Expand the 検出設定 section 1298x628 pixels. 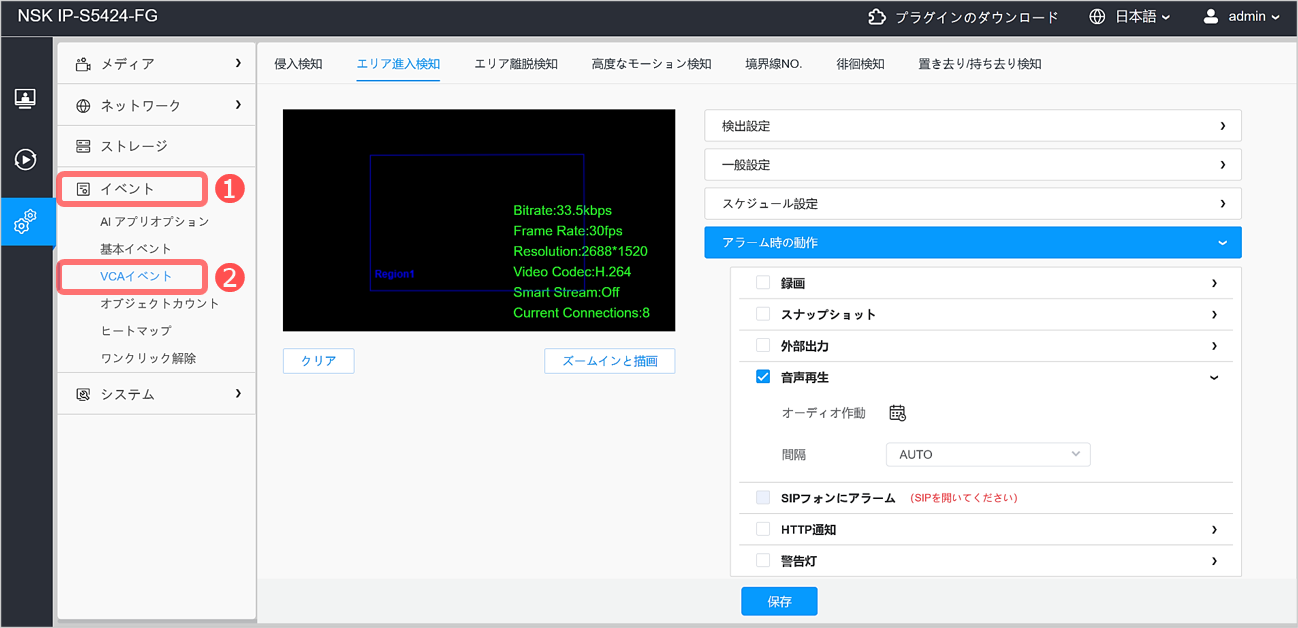(x=972, y=126)
